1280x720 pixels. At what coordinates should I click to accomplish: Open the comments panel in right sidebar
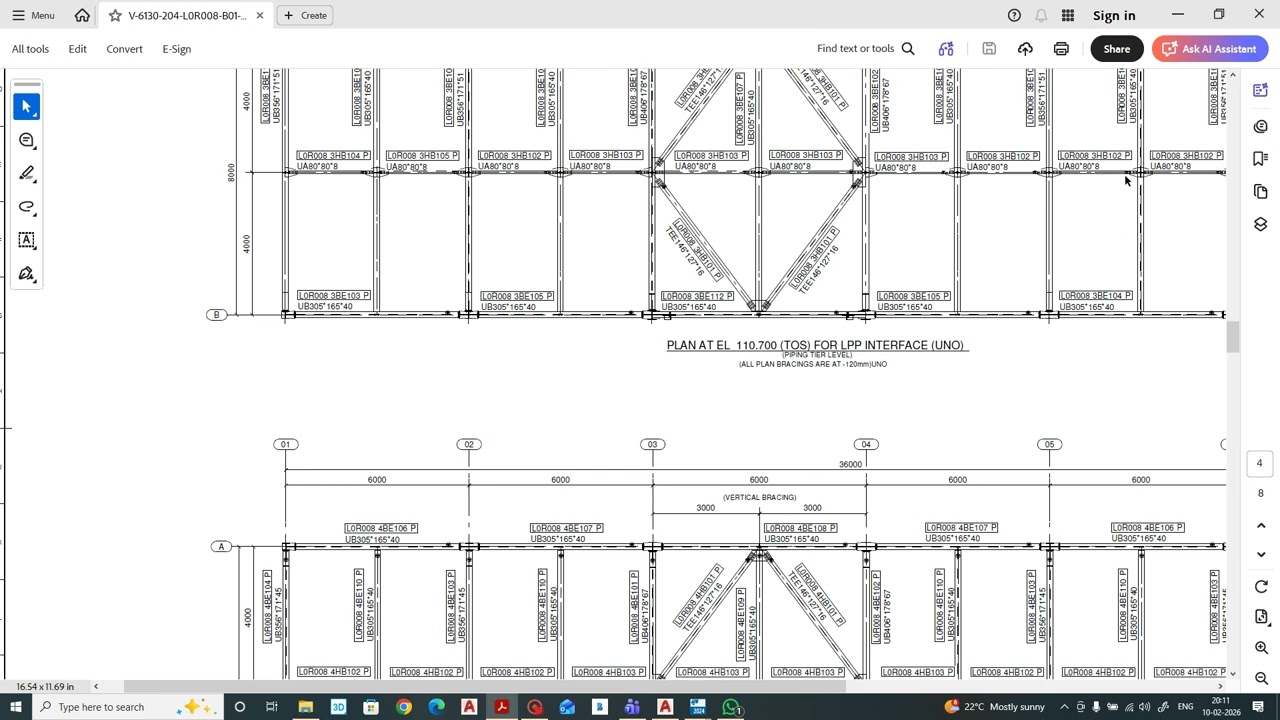1260,126
